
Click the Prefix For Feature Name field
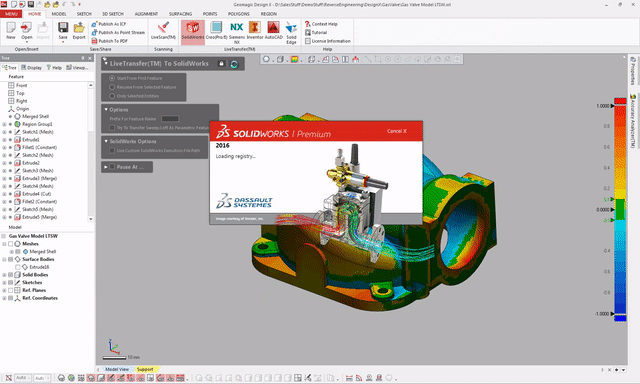click(x=170, y=119)
